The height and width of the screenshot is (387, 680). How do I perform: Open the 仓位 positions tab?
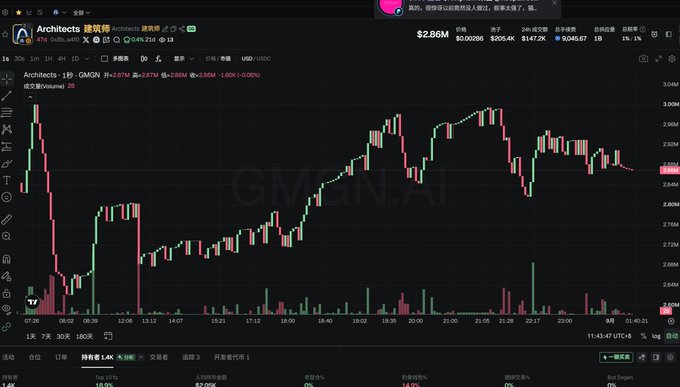point(35,357)
